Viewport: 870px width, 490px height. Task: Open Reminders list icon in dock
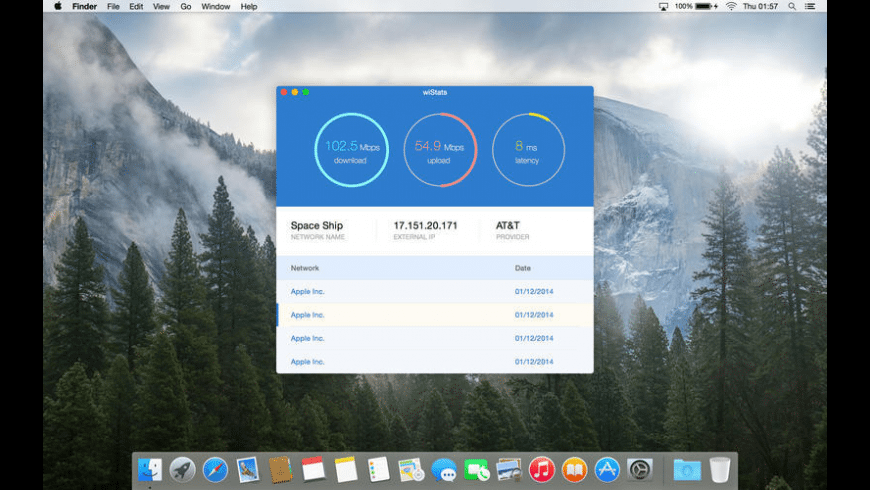tap(378, 469)
